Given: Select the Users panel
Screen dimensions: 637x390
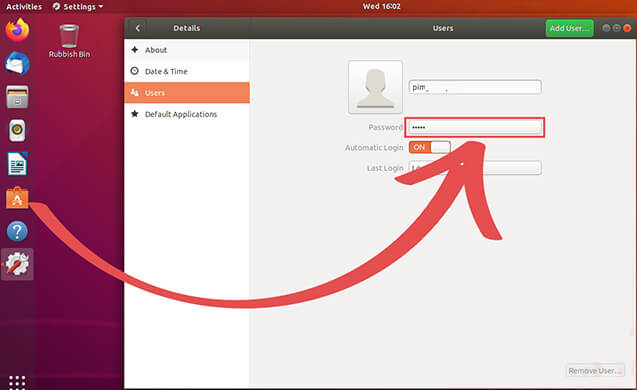Looking at the screenshot, I should [x=187, y=93].
